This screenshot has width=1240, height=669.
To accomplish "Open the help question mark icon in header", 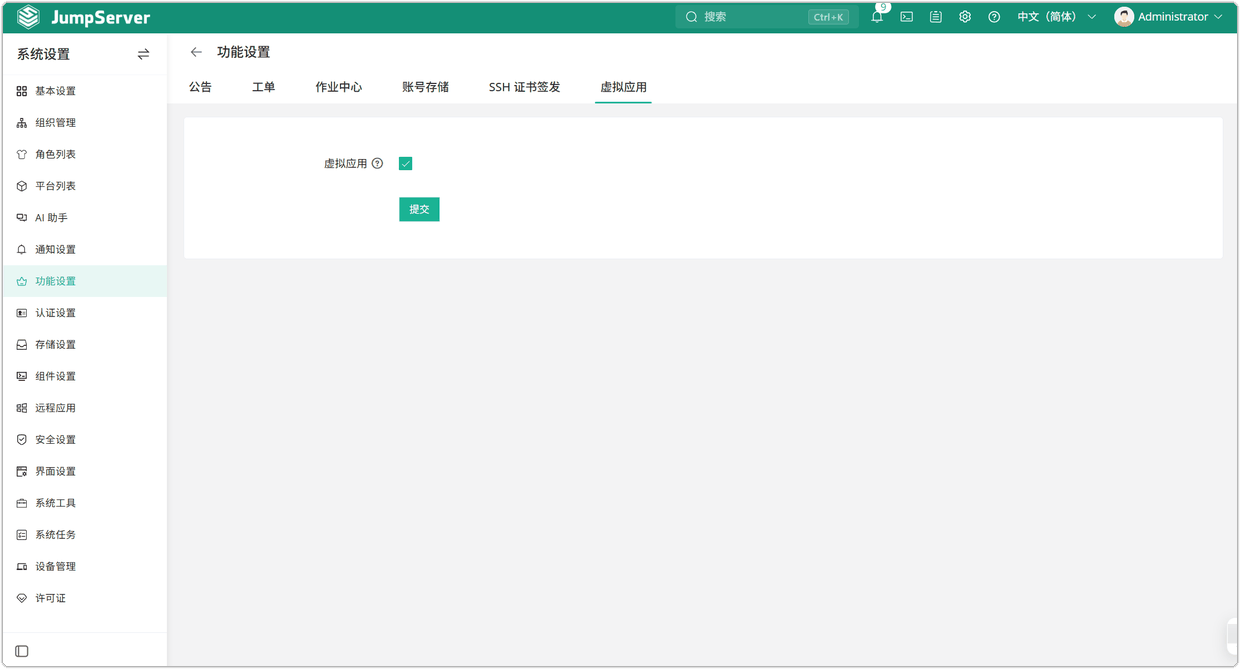I will coord(994,17).
